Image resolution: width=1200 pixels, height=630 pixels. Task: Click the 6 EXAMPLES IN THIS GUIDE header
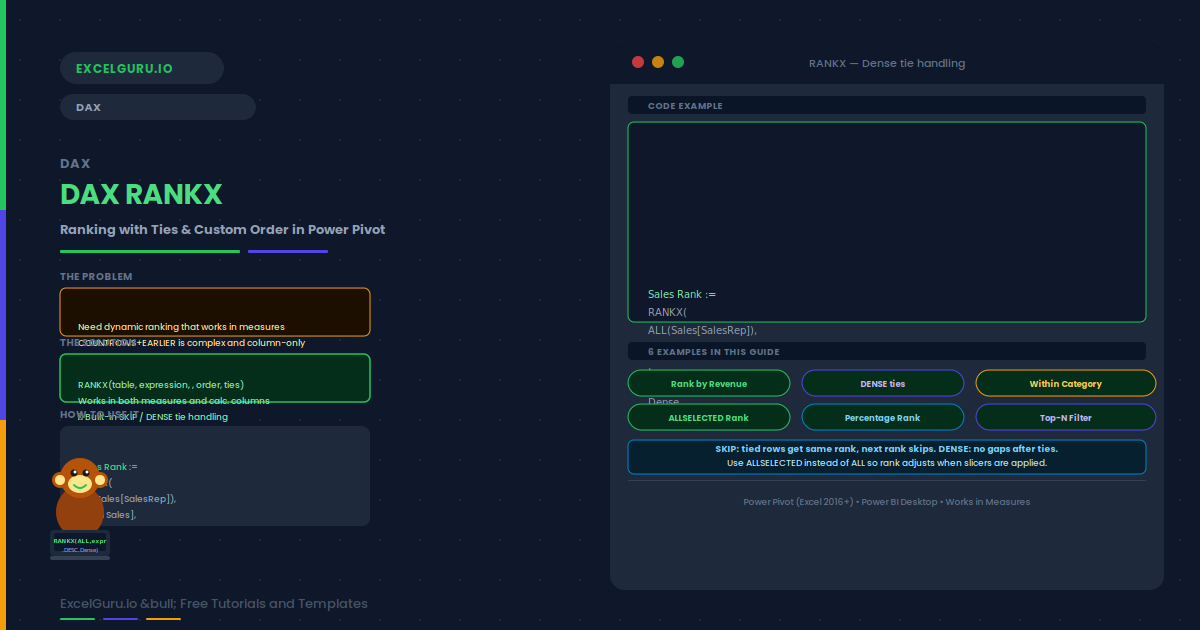pos(887,351)
